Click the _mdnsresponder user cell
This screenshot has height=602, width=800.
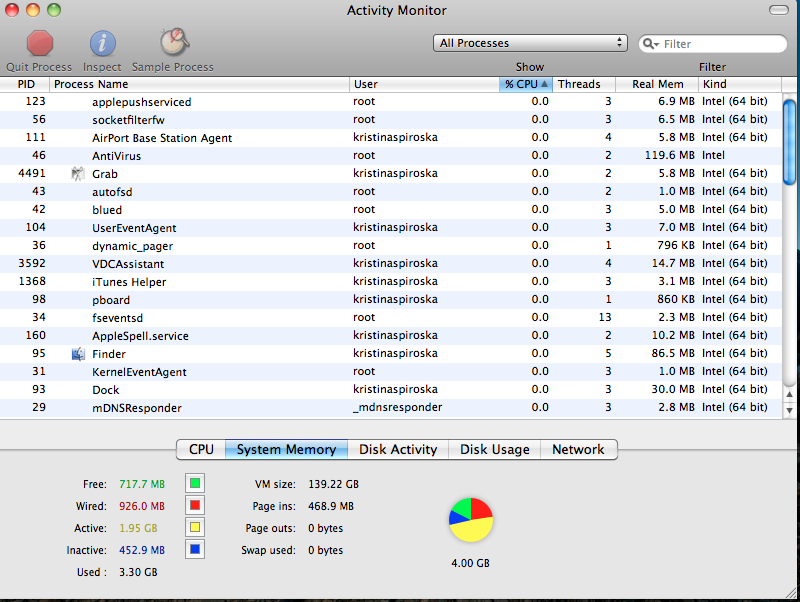point(397,407)
